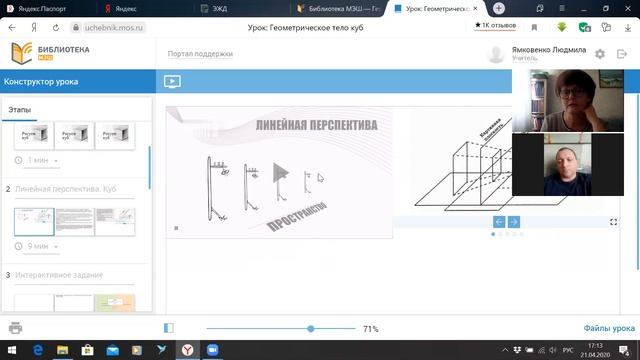
Task: Open Портал поддержки link
Action: [x=200, y=54]
